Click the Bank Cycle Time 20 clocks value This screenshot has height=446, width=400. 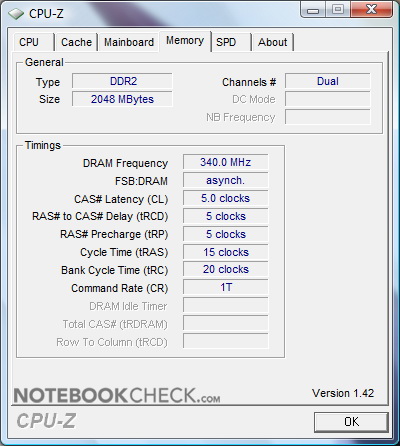point(226,269)
